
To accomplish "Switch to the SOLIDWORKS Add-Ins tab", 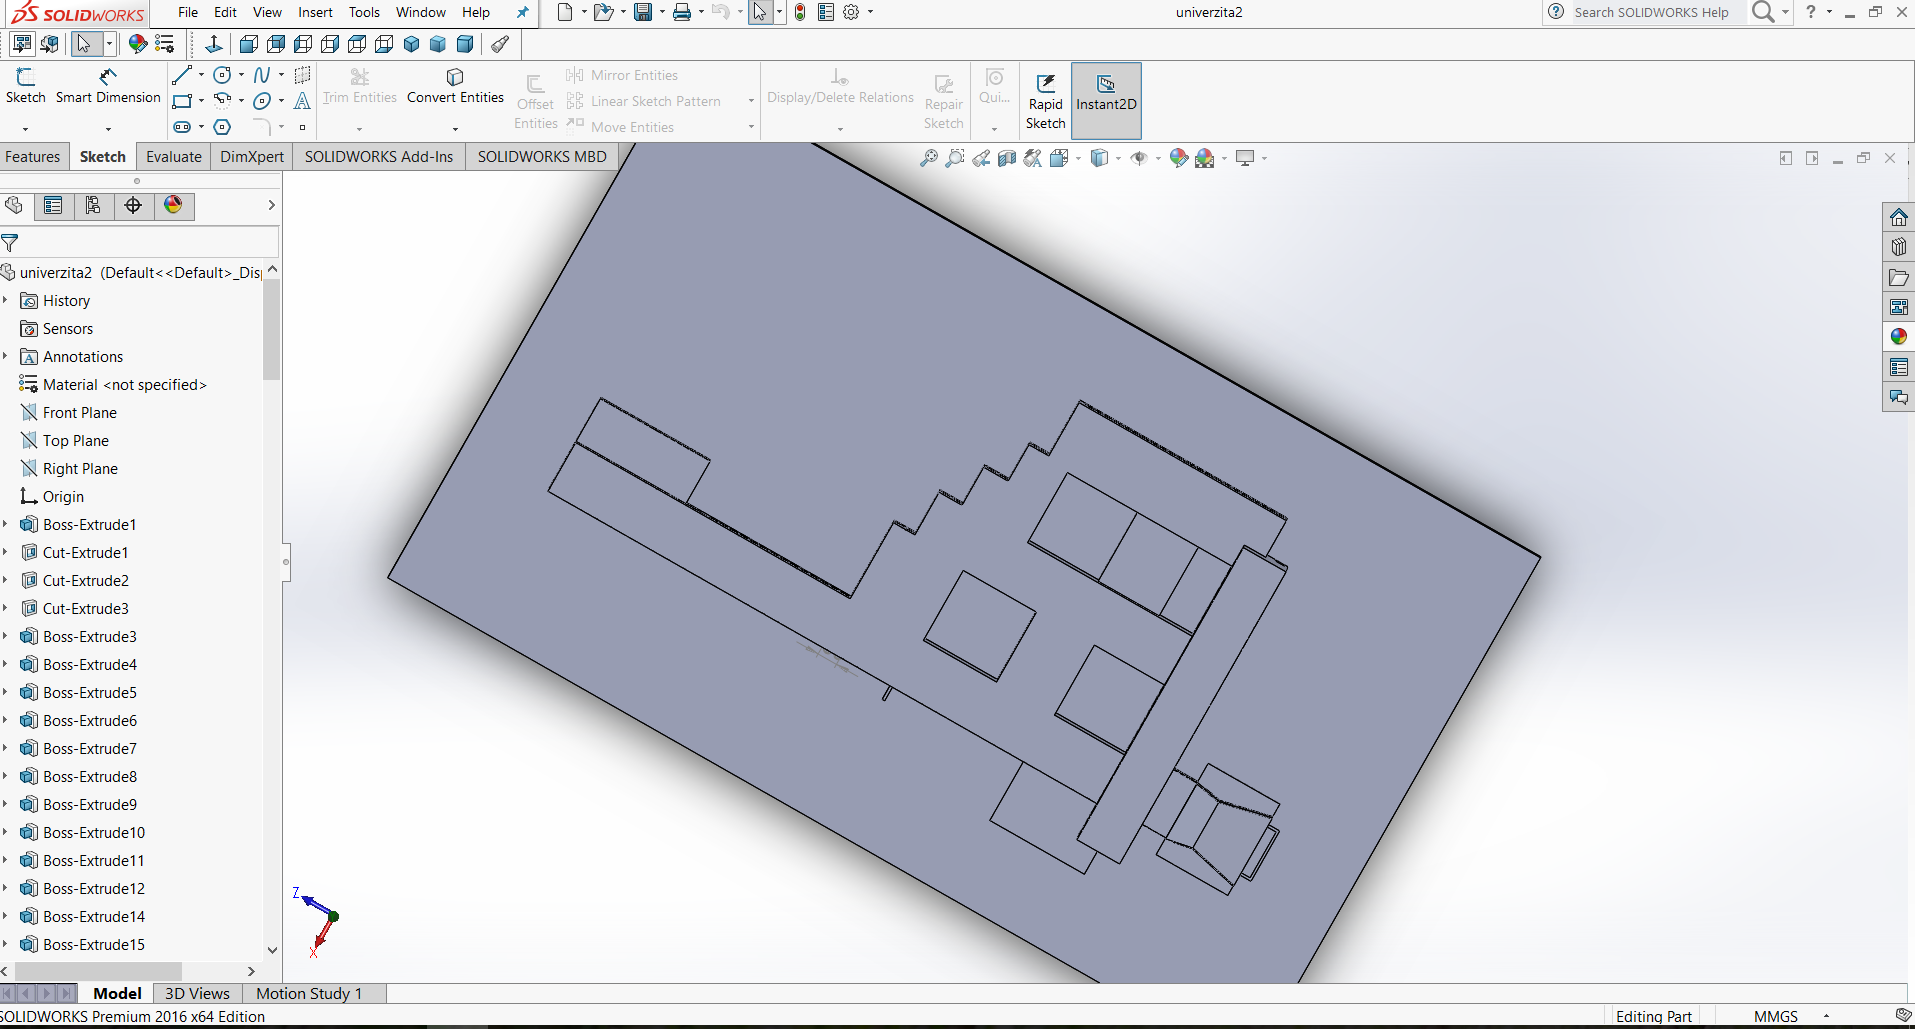I will [x=379, y=156].
